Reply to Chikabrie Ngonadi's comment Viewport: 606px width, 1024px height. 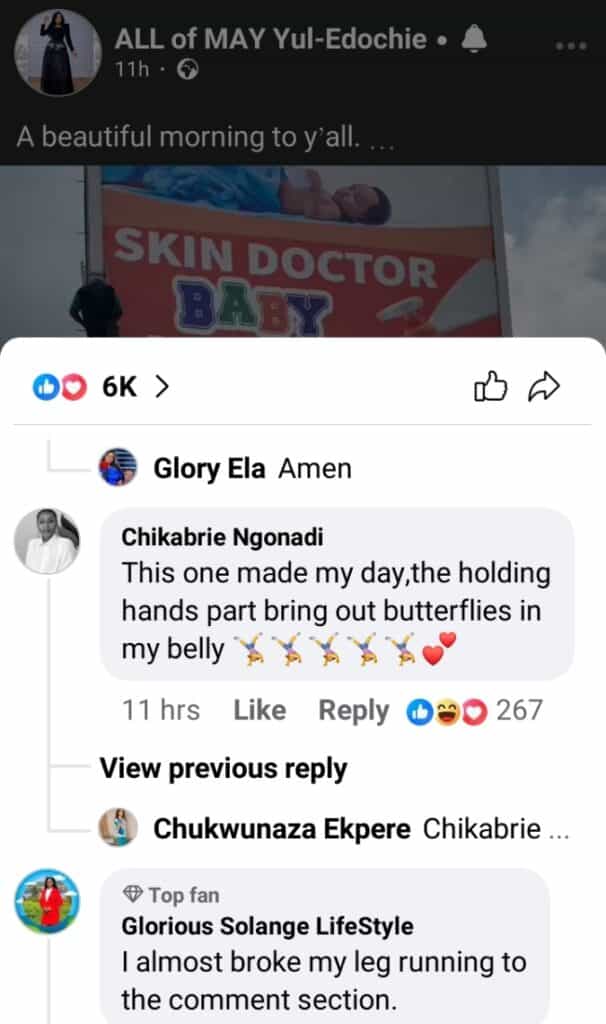coord(353,710)
